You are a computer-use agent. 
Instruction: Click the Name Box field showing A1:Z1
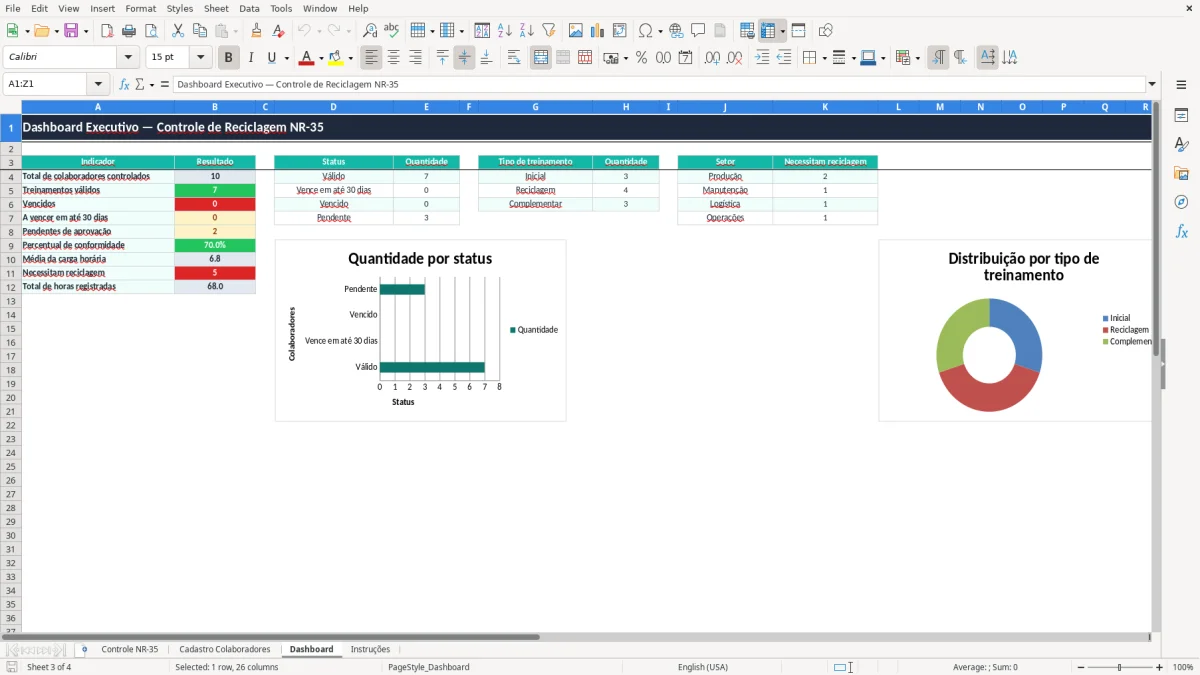pyautogui.click(x=46, y=84)
